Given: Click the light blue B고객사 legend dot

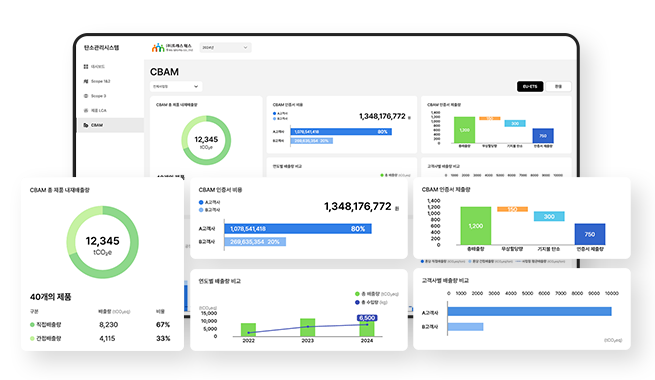Looking at the screenshot, I should pos(201,210).
